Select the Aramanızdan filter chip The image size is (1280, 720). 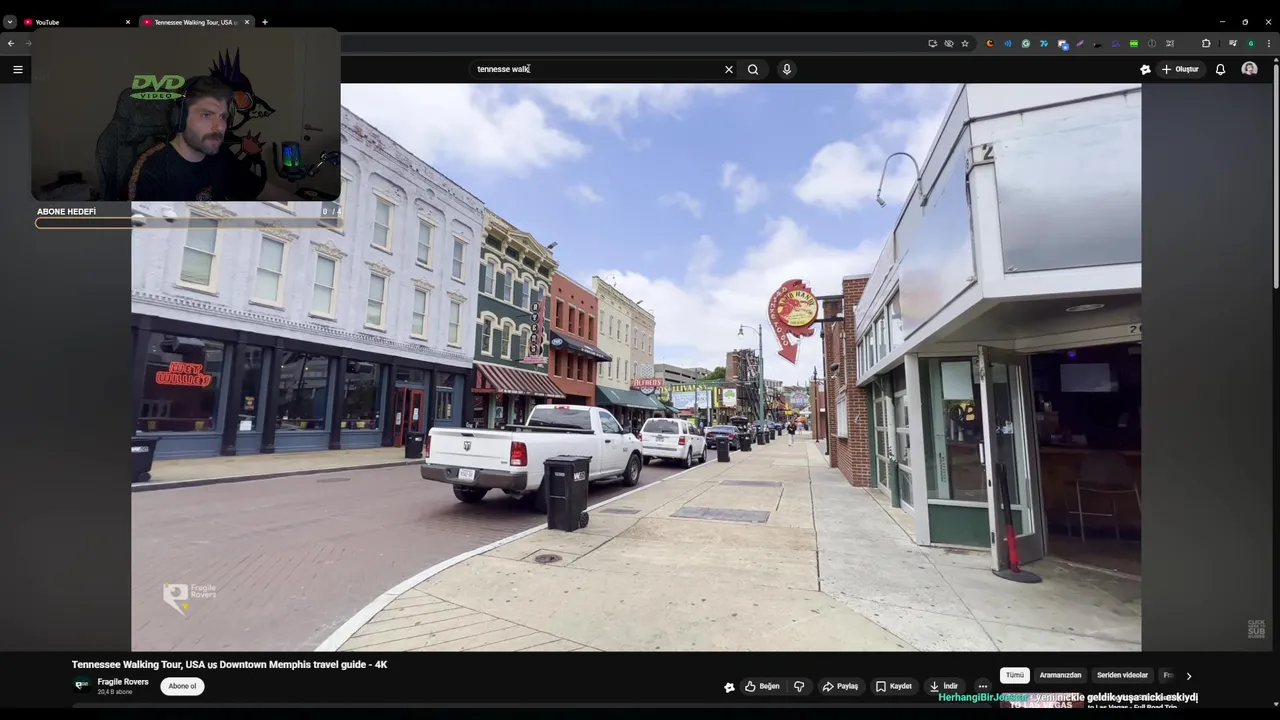(1060, 675)
